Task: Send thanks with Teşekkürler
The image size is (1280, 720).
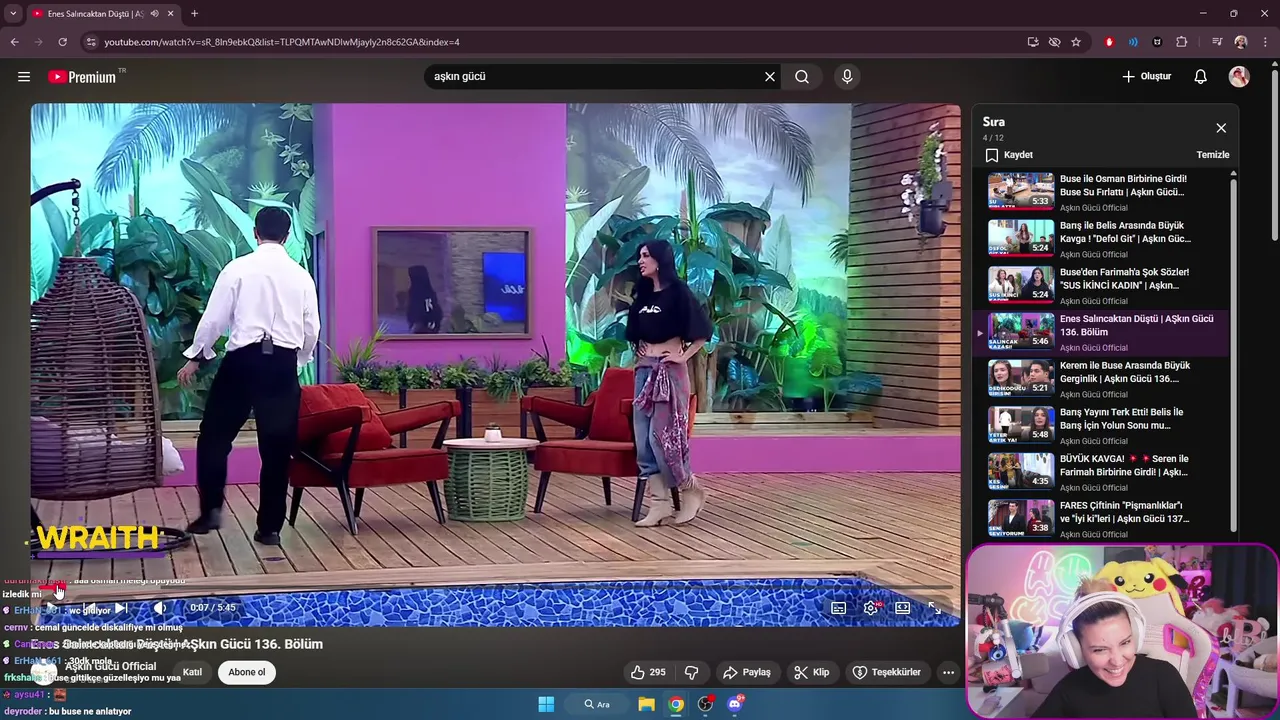Action: [x=886, y=672]
